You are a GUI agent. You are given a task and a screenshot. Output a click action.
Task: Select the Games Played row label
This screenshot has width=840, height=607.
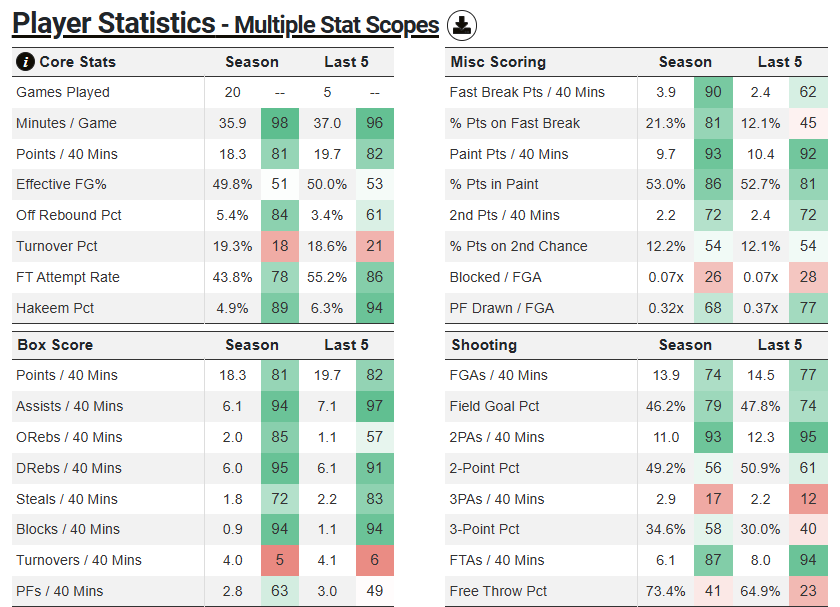pyautogui.click(x=63, y=92)
